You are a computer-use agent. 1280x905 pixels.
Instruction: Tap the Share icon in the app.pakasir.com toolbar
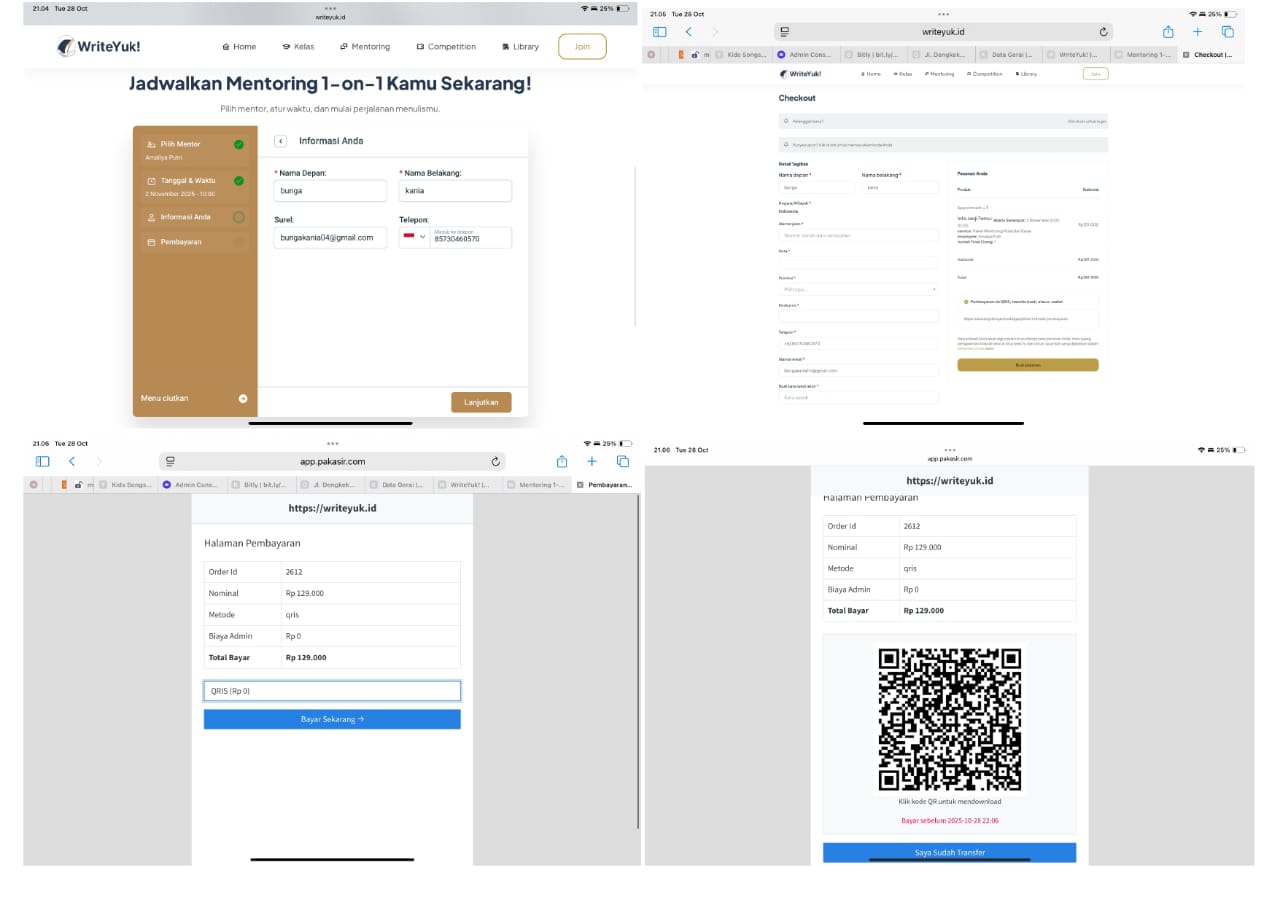point(562,460)
